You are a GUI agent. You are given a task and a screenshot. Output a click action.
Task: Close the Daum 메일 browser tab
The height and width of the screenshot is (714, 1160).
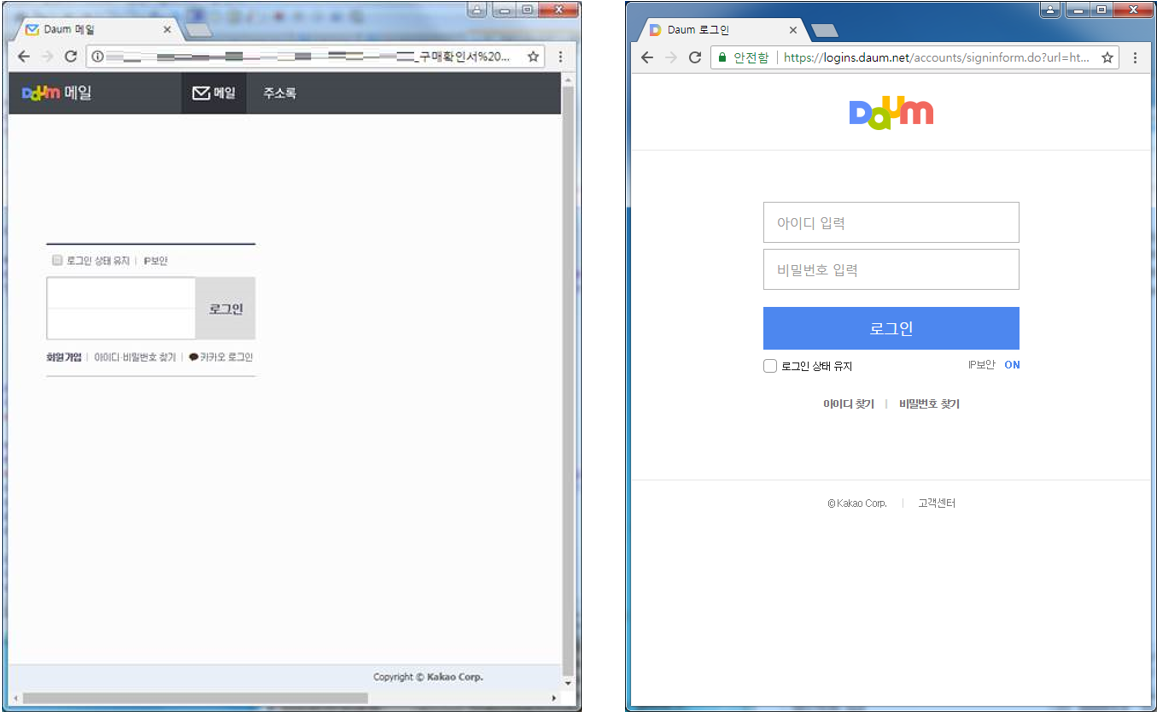click(166, 30)
